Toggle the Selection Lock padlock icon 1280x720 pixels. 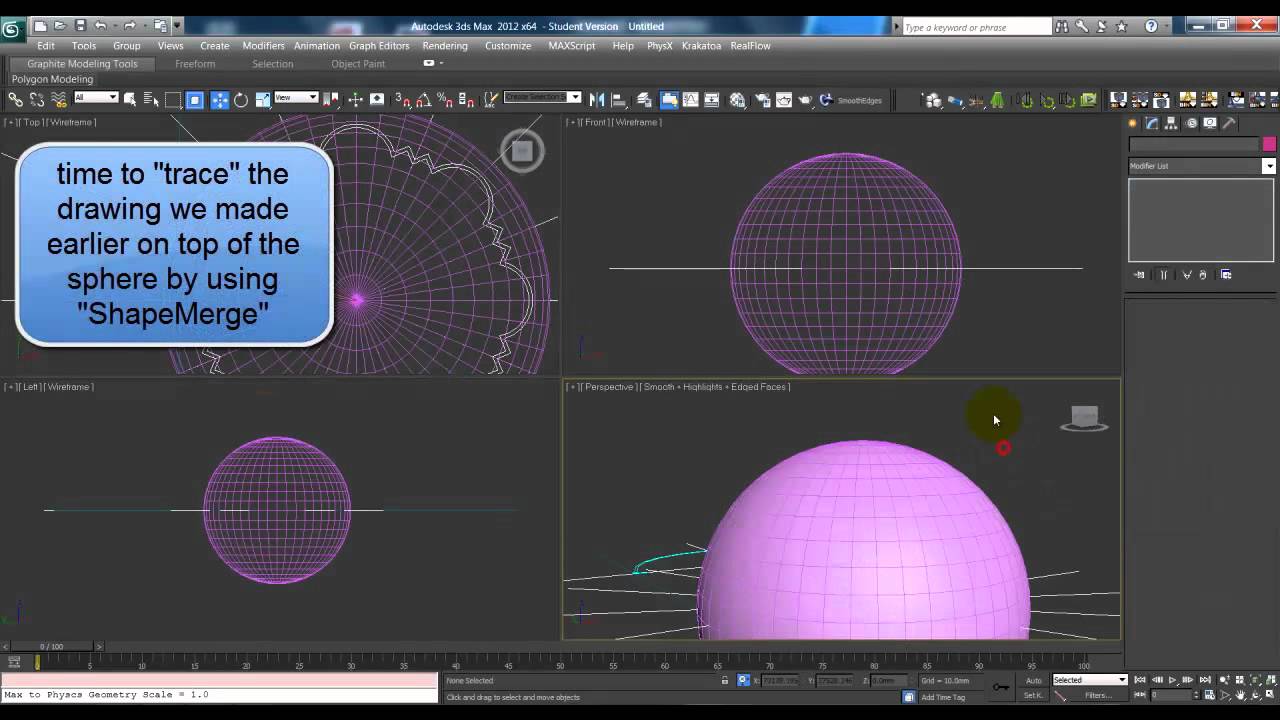[x=725, y=680]
